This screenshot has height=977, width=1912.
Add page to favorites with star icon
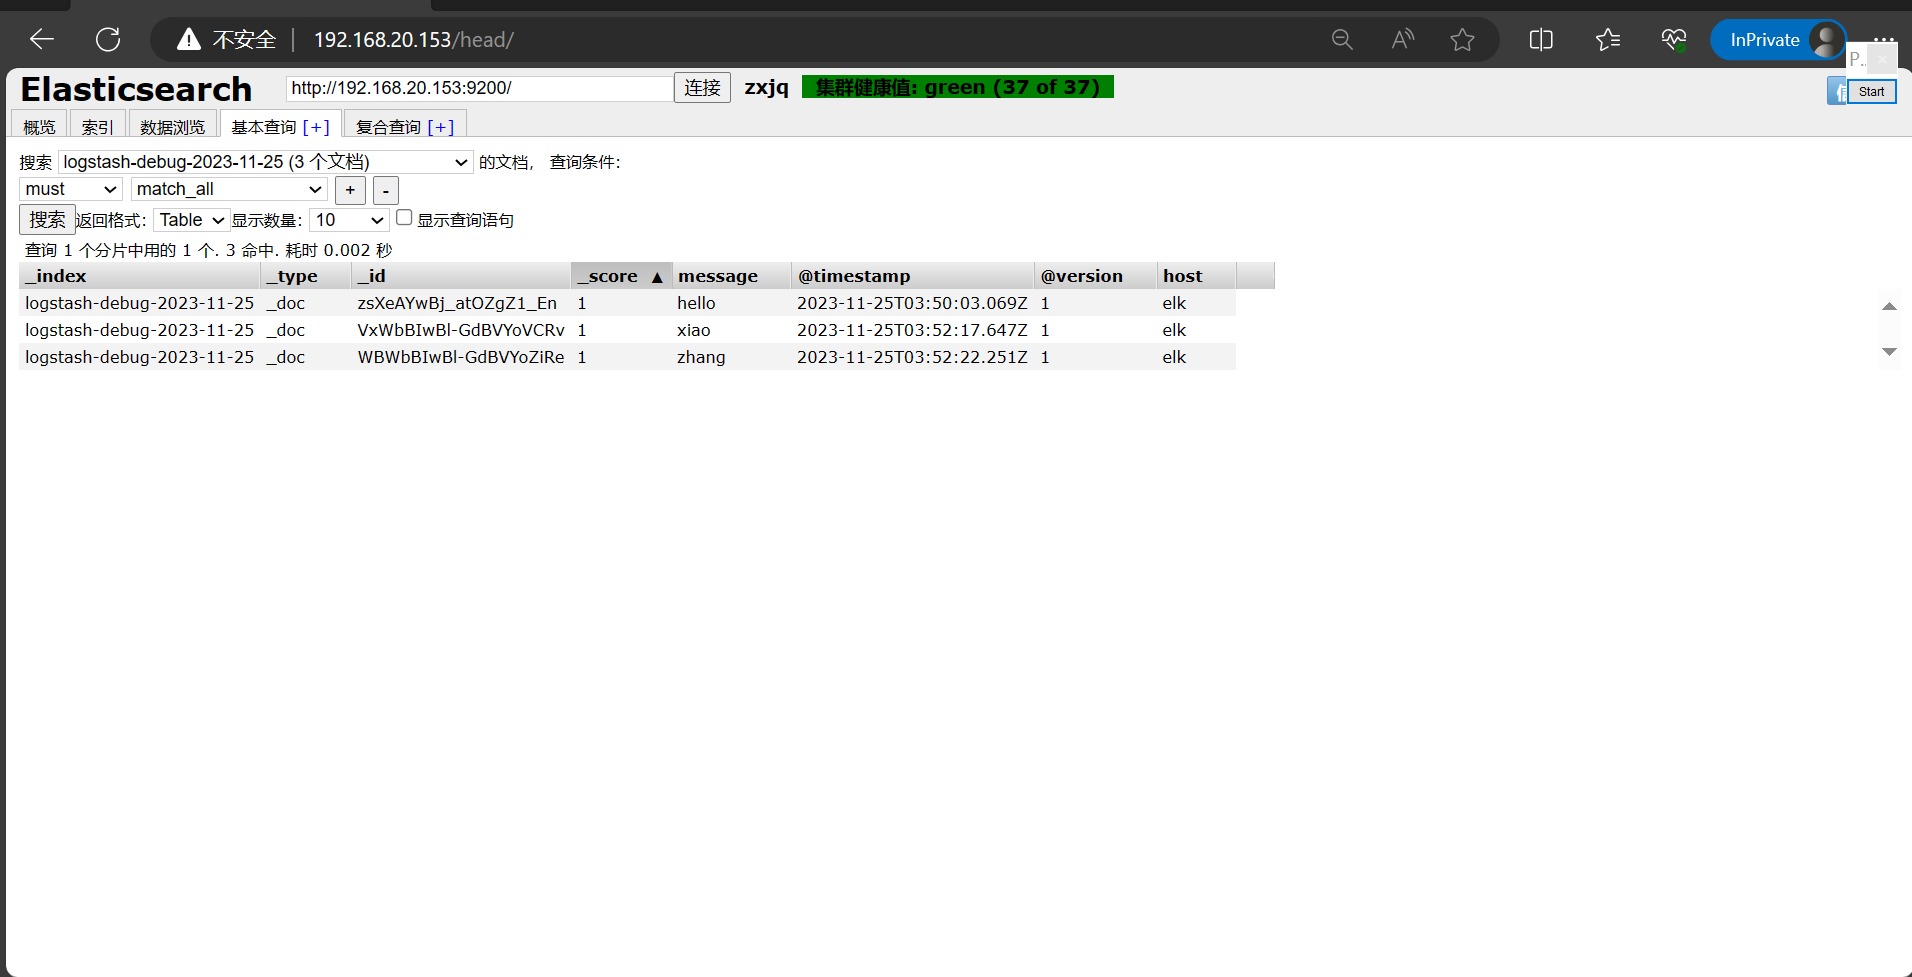click(1463, 39)
